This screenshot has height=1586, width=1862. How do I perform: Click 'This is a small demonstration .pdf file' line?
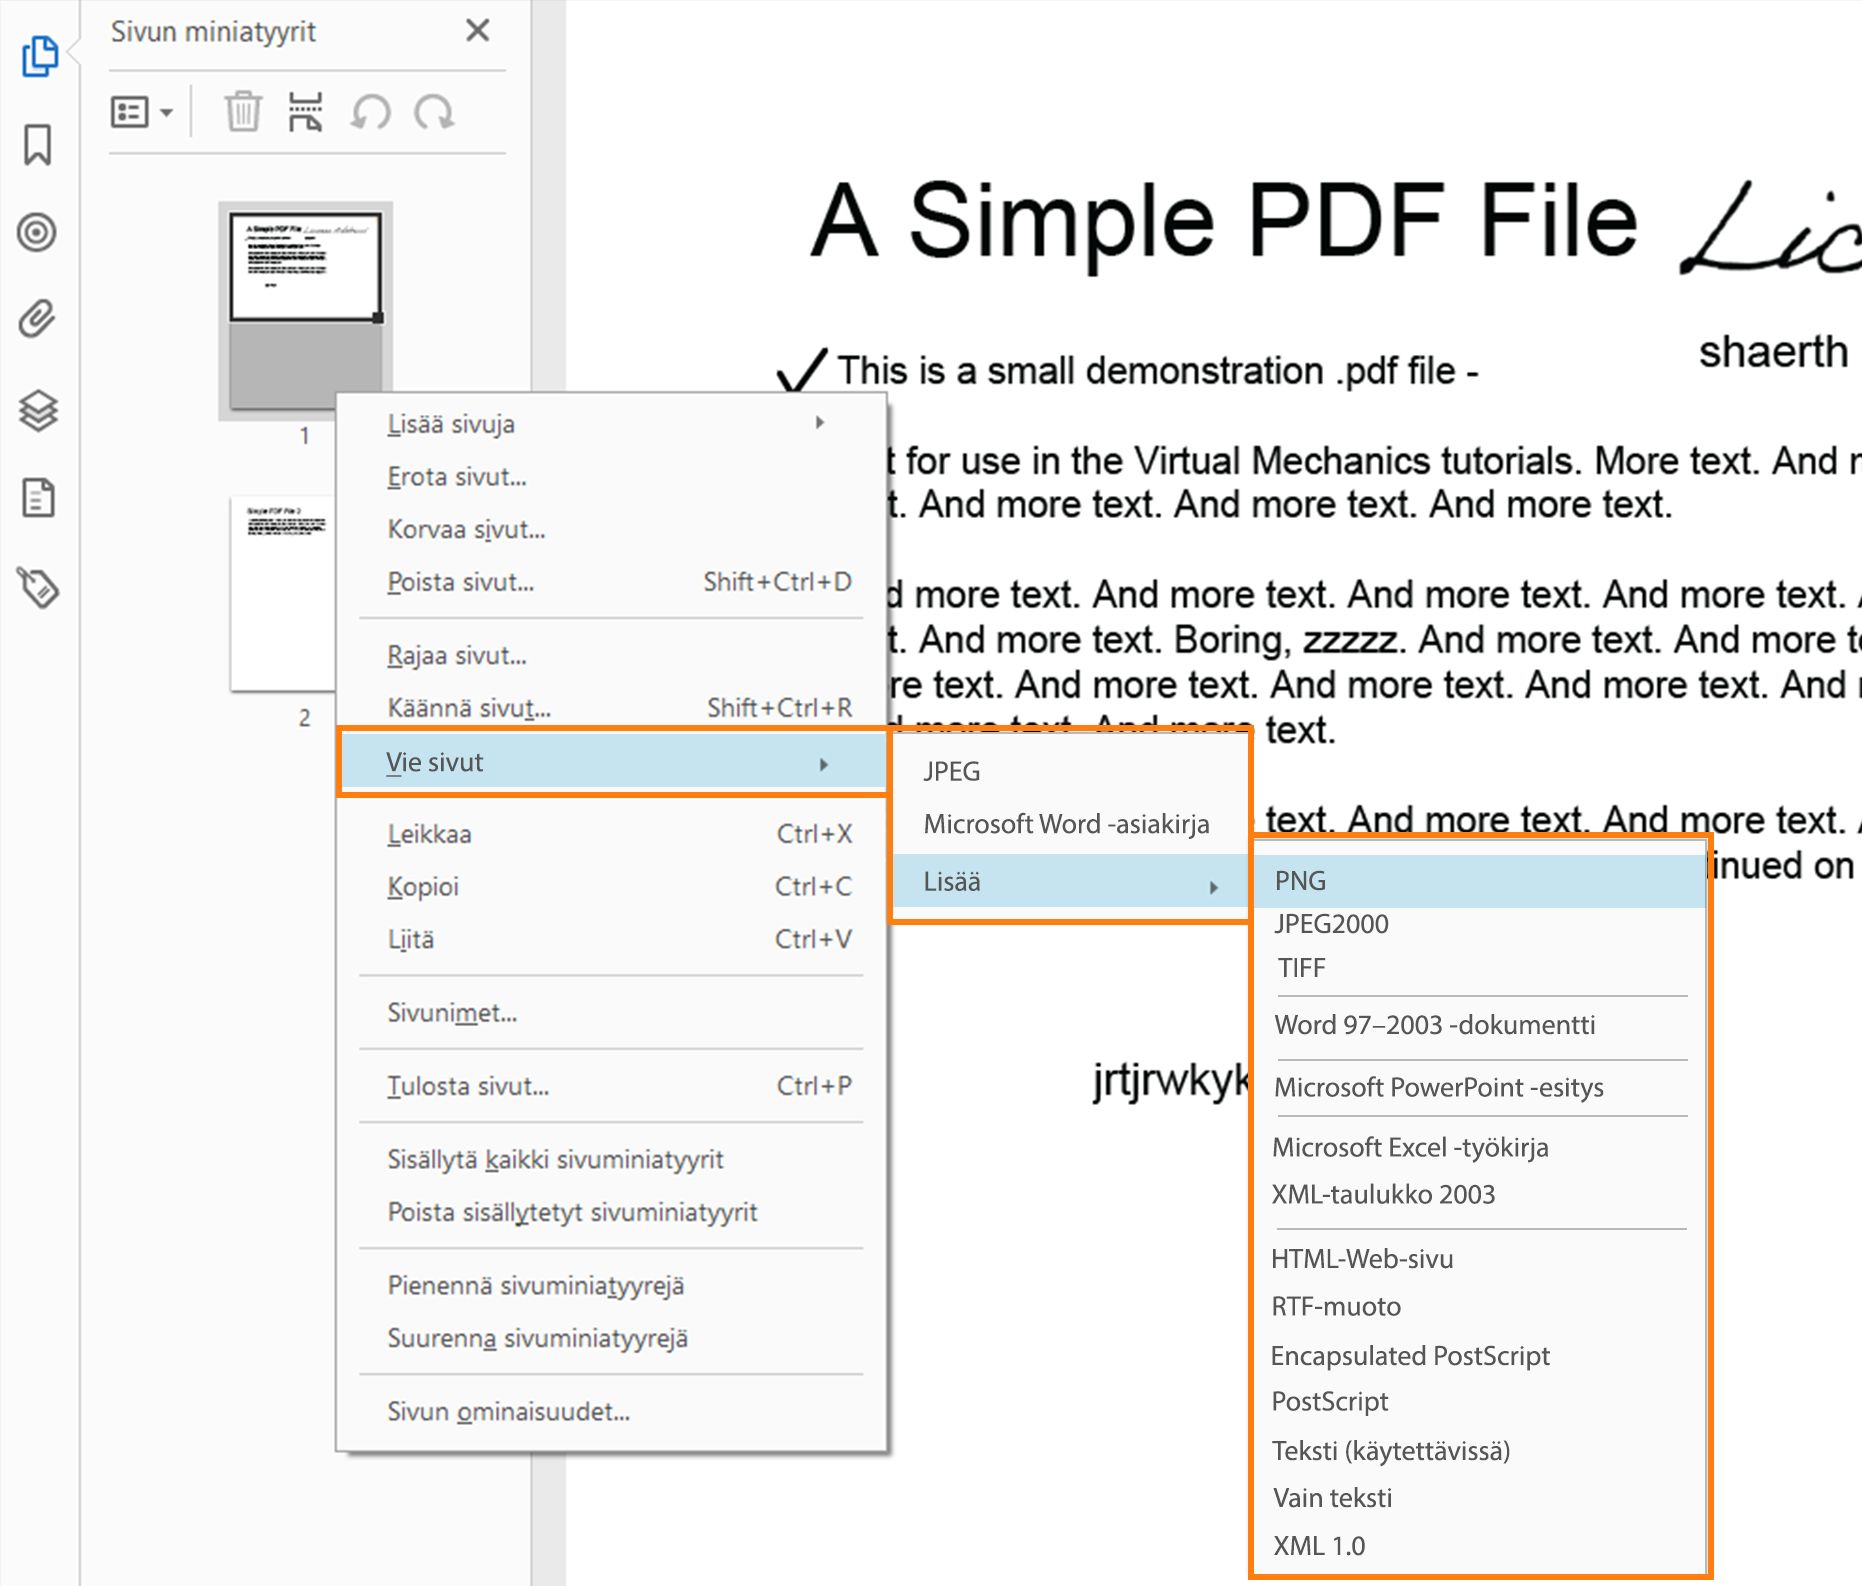tap(1157, 371)
